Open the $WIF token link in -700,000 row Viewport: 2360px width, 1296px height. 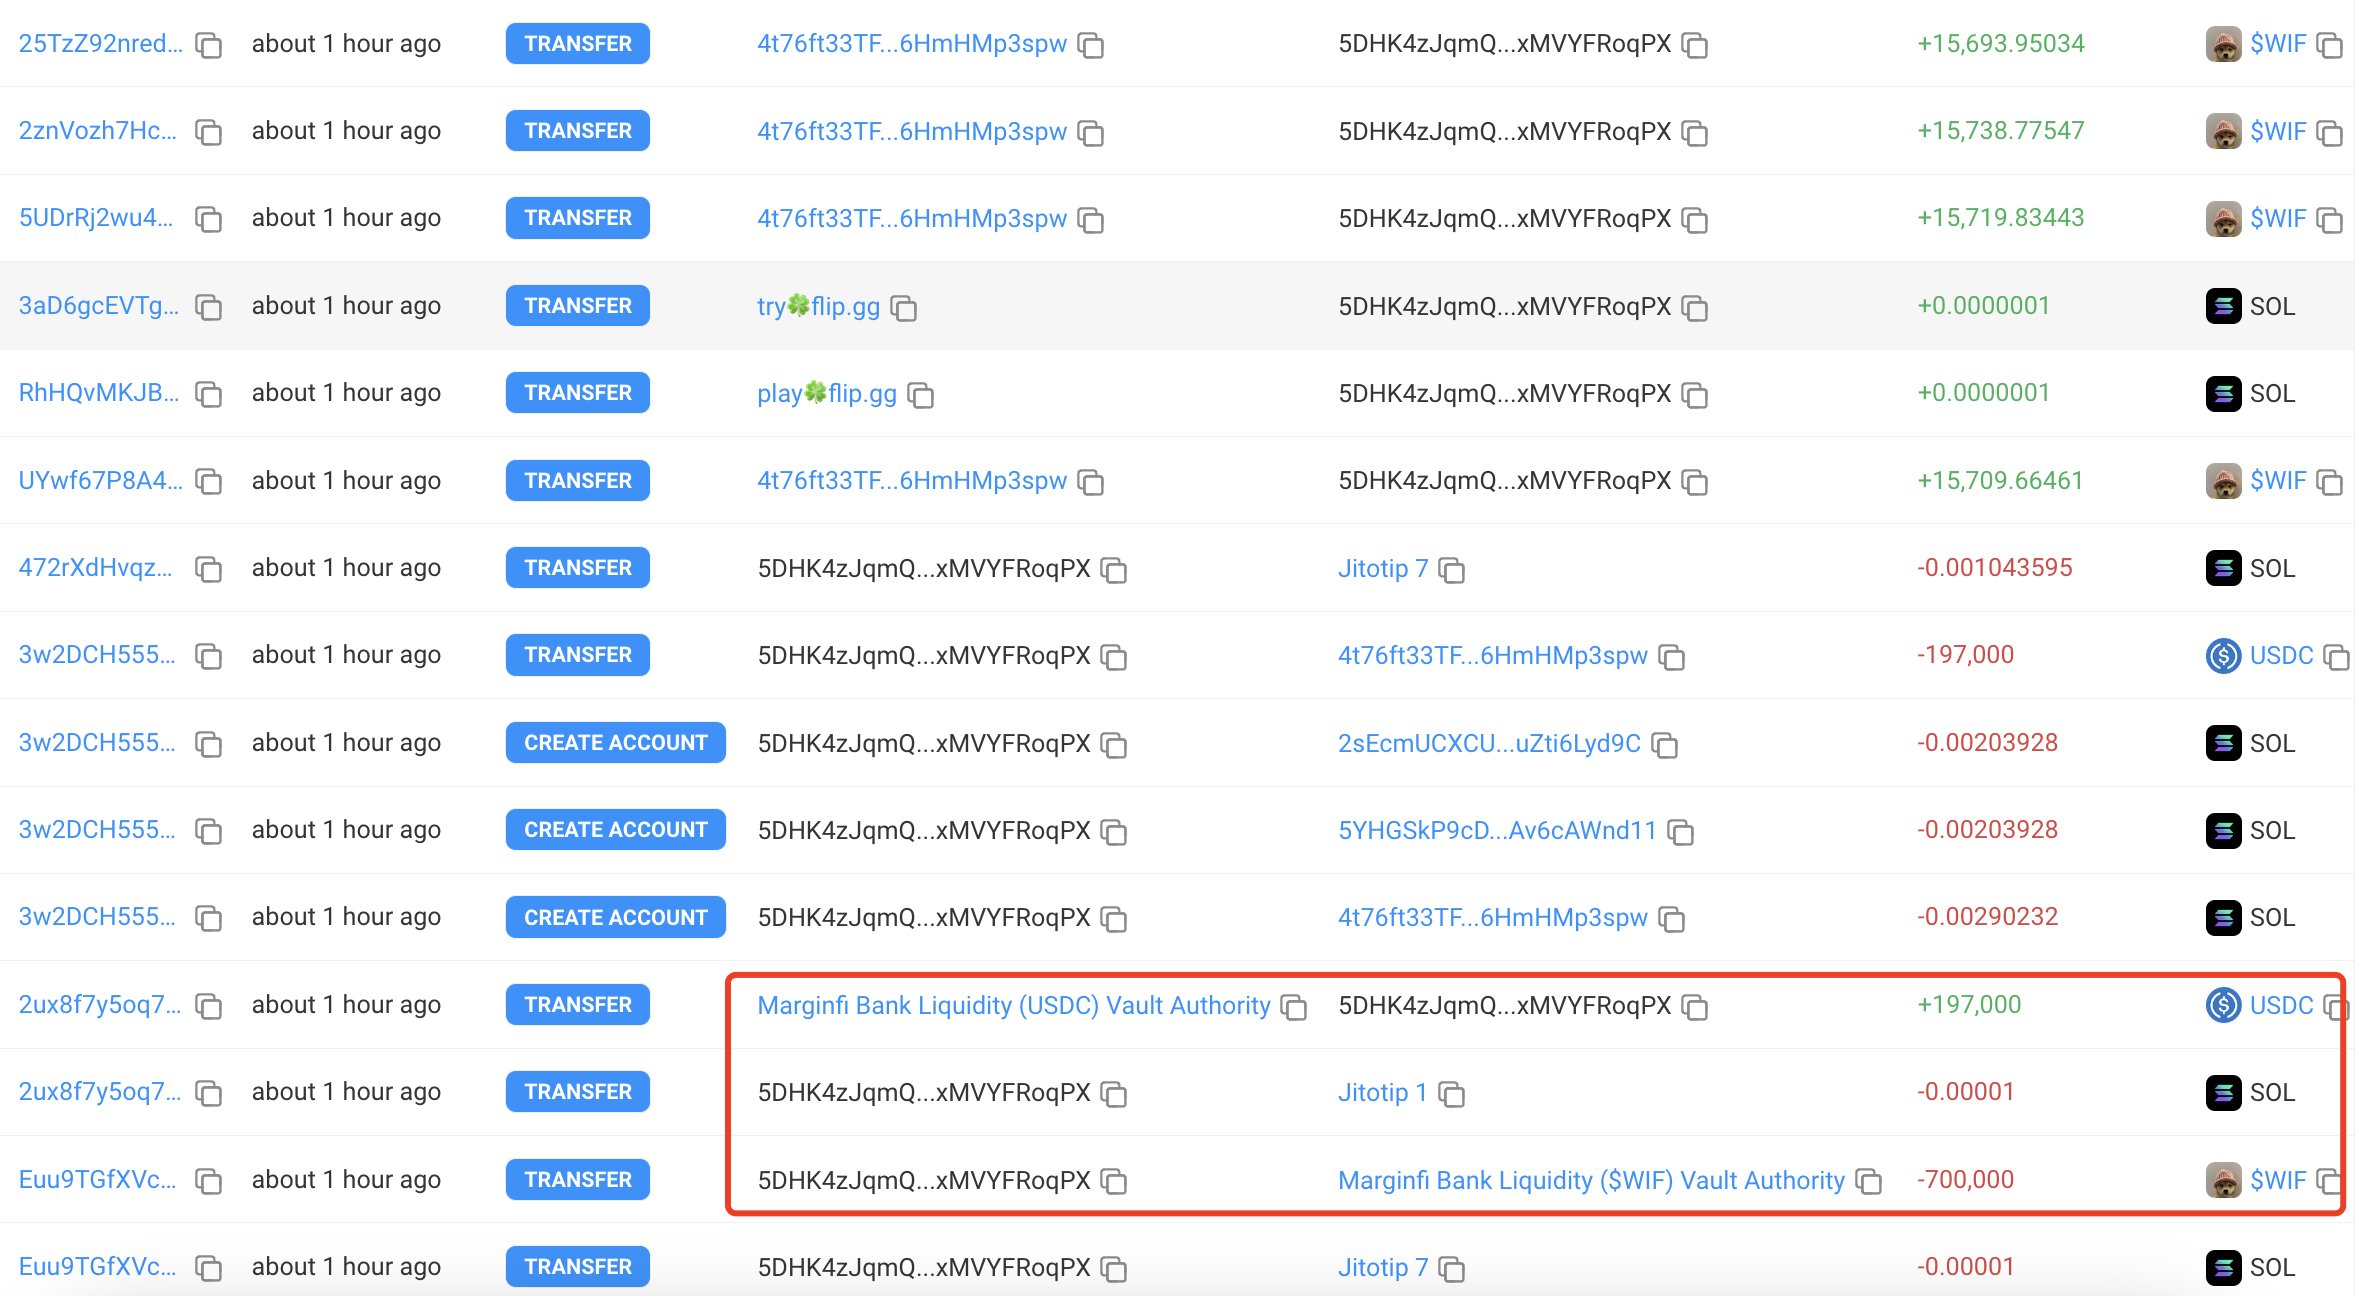(x=2278, y=1180)
